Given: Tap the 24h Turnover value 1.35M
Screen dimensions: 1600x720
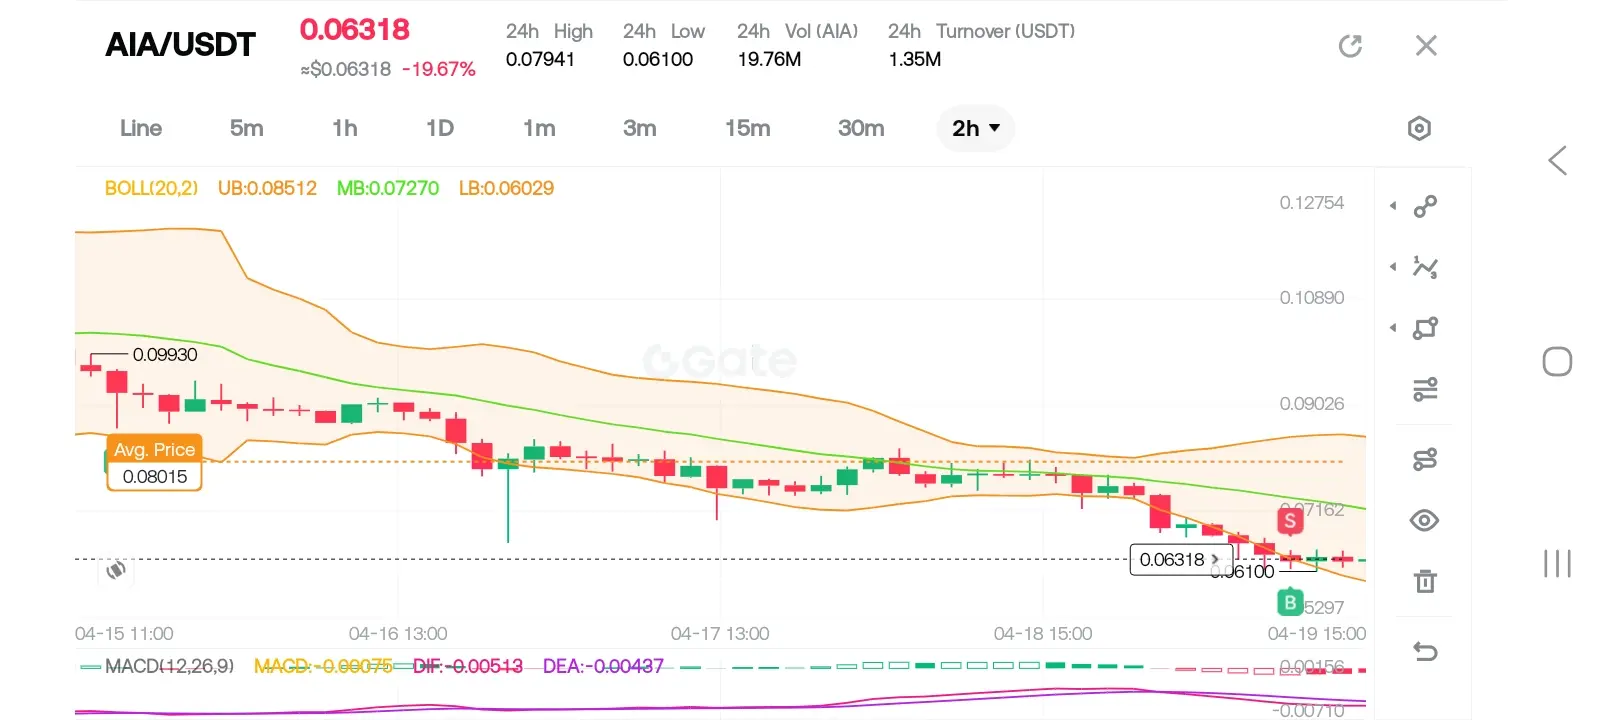Looking at the screenshot, I should pos(915,59).
